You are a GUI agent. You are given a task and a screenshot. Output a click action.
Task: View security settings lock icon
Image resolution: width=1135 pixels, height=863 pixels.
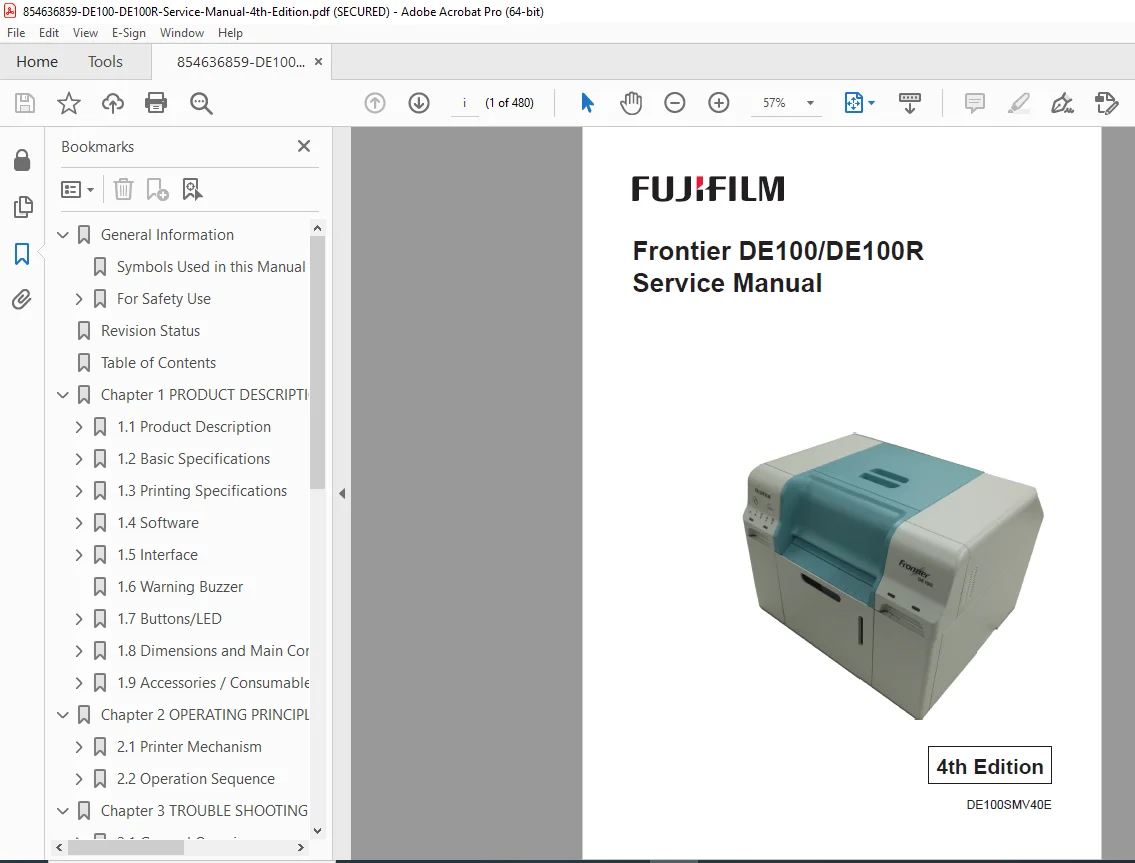22,160
